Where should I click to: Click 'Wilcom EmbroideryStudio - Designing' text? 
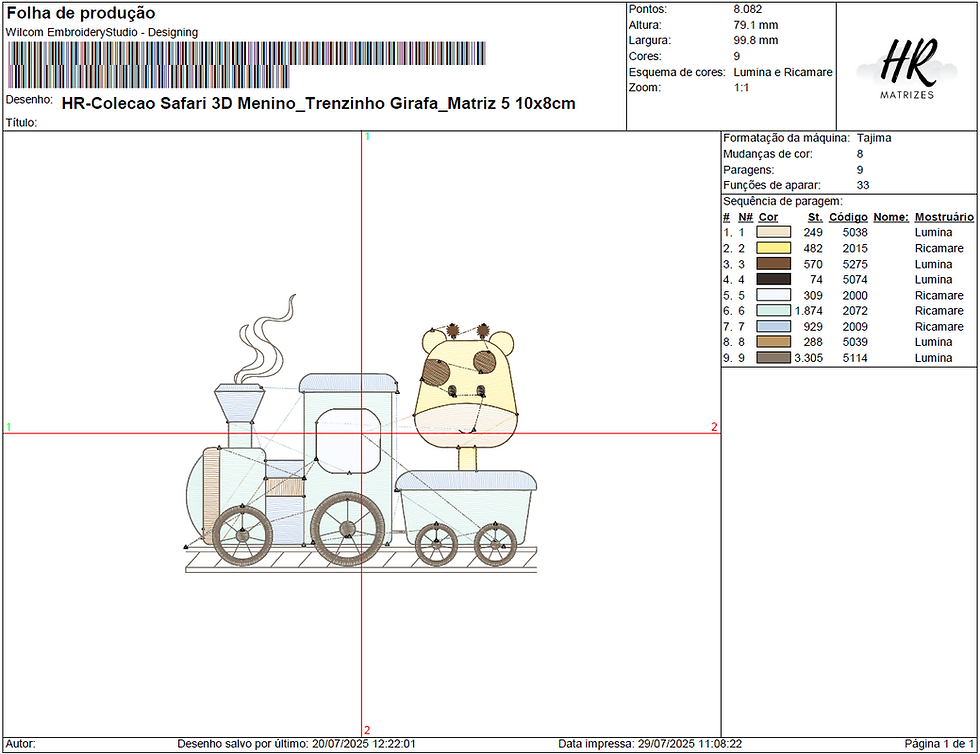point(102,33)
